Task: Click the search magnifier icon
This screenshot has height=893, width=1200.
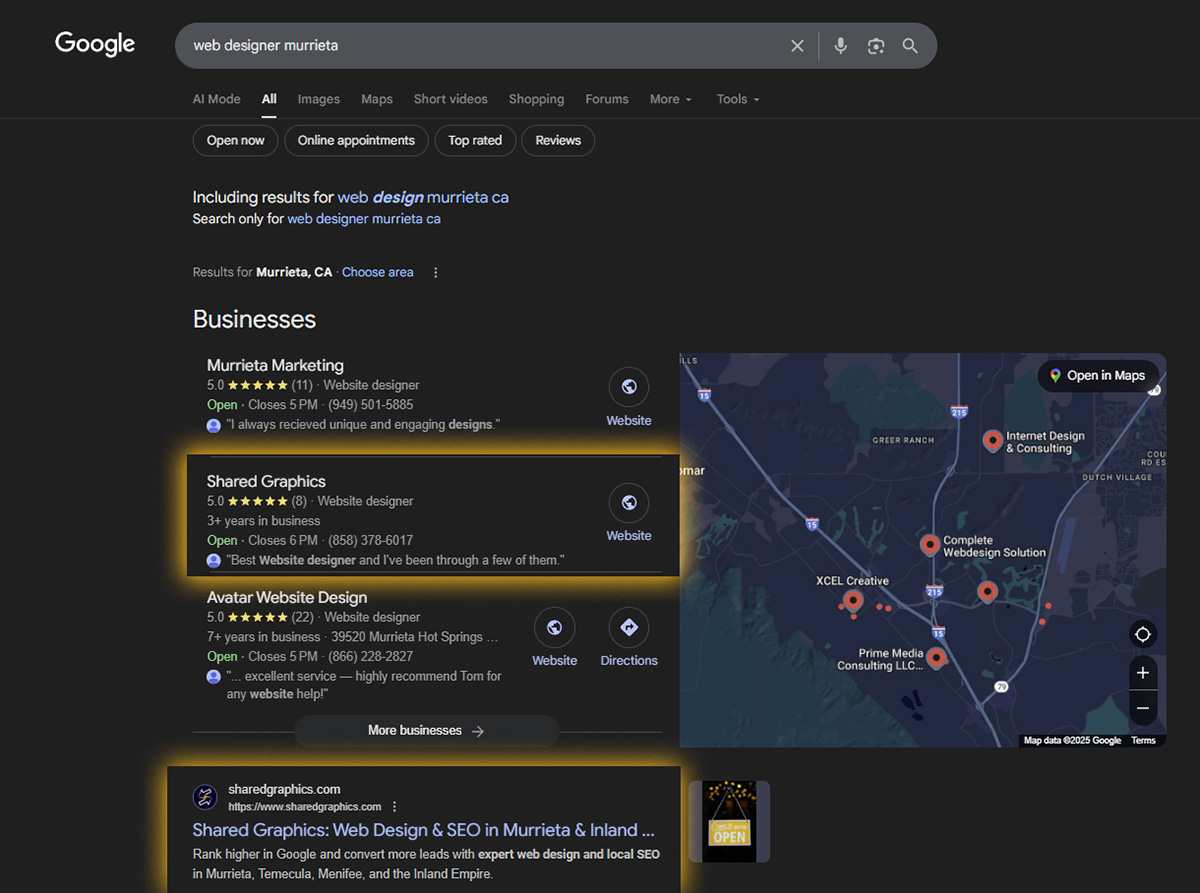Action: (x=909, y=45)
